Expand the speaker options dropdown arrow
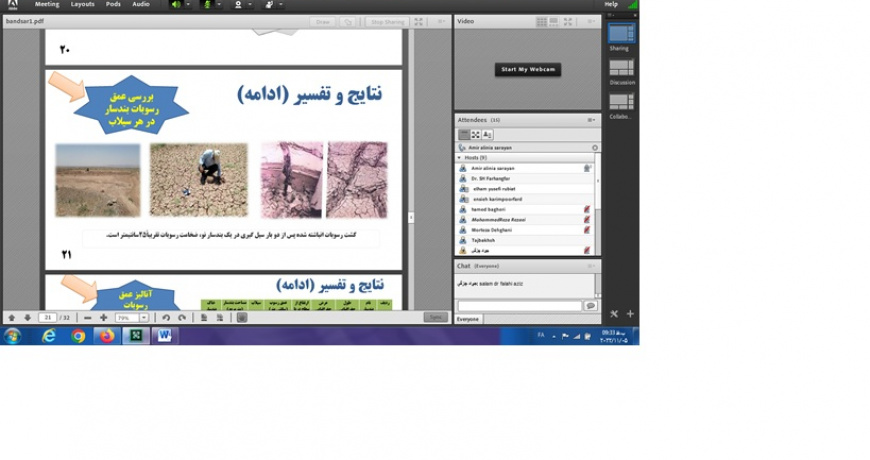Viewport: 870px width, 460px height. (x=188, y=4)
